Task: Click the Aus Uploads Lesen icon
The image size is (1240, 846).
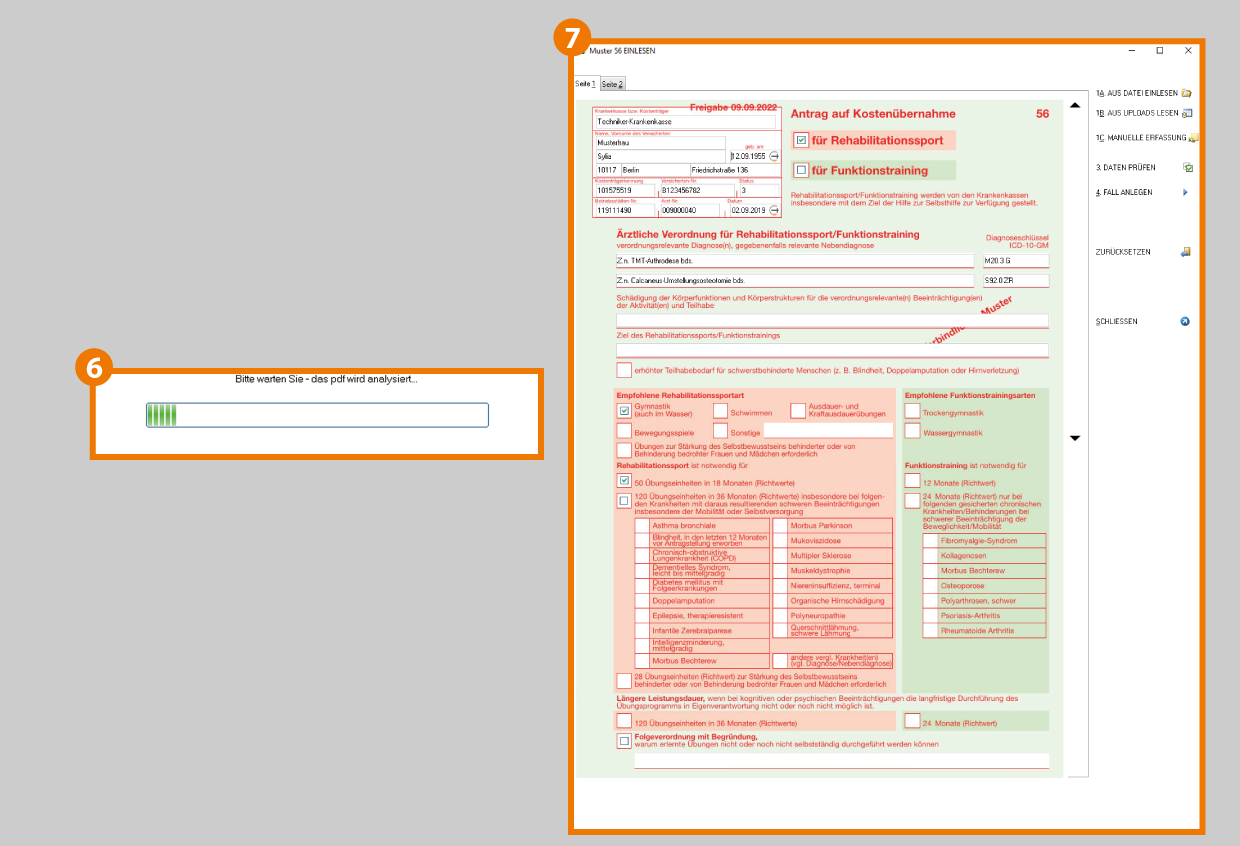Action: [1186, 113]
